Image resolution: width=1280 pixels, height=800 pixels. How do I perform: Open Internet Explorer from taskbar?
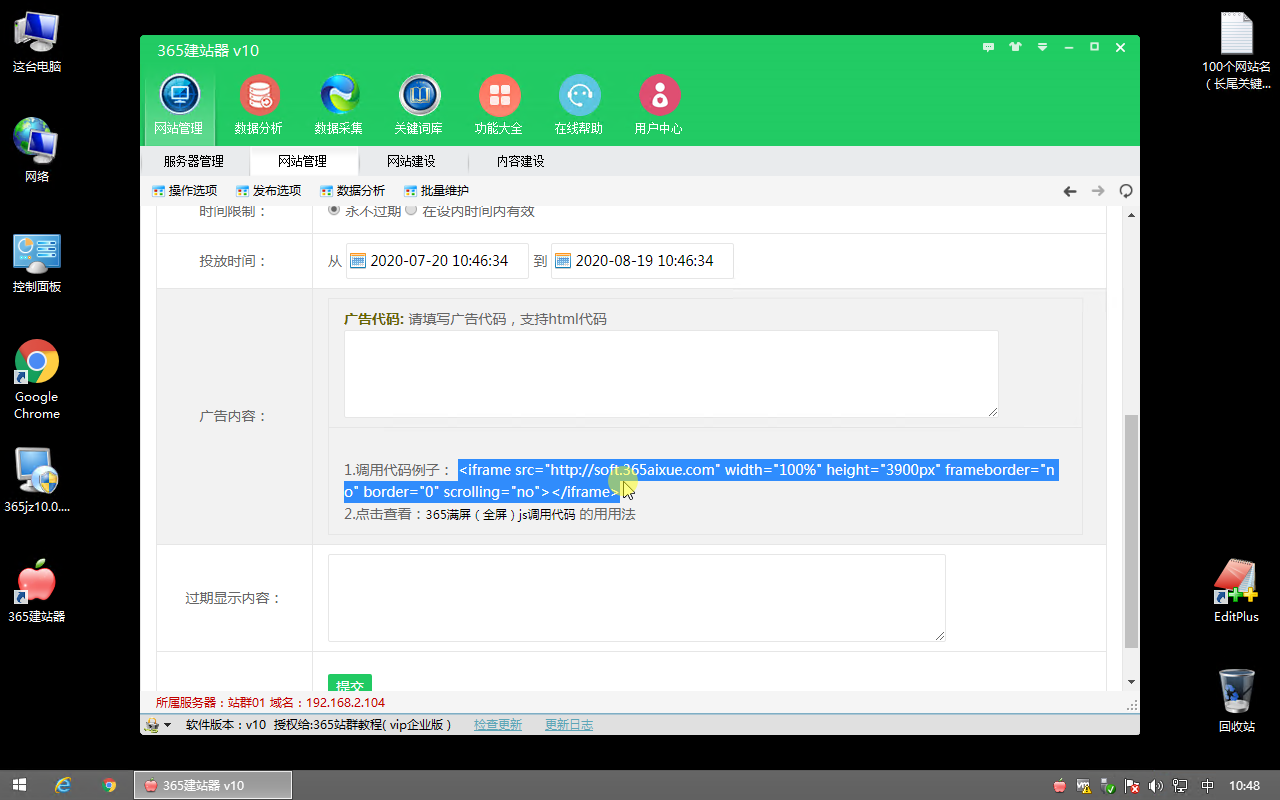(x=64, y=785)
